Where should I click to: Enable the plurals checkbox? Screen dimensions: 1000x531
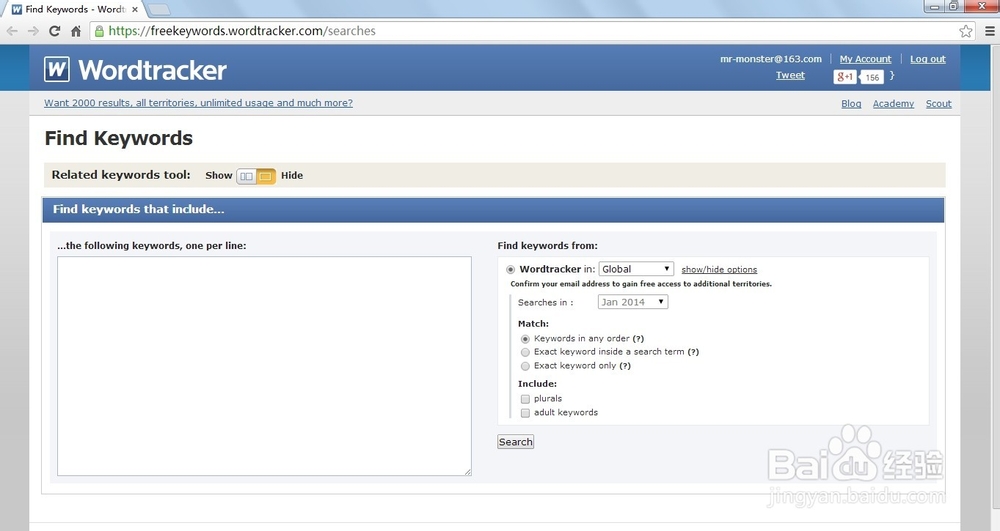(x=526, y=399)
